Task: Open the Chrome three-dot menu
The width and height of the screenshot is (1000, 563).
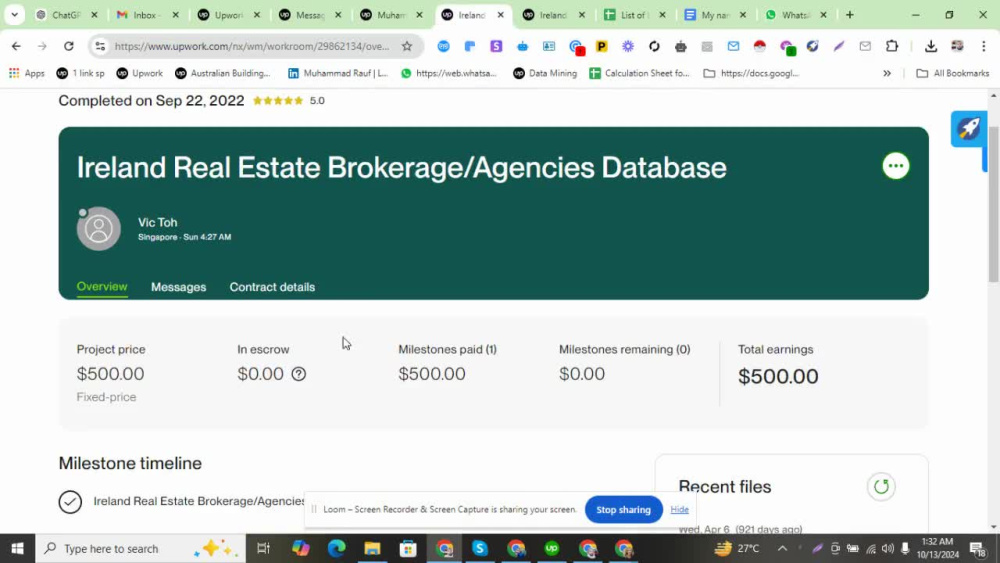Action: pos(983,46)
